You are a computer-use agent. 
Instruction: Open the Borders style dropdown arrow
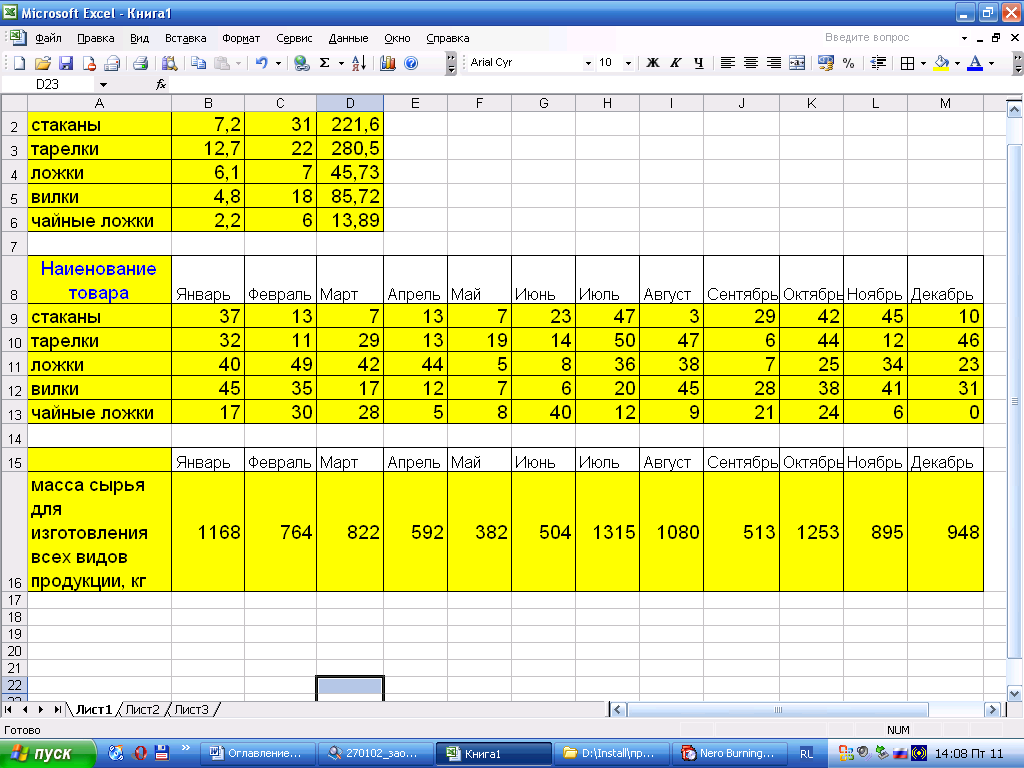coord(923,63)
